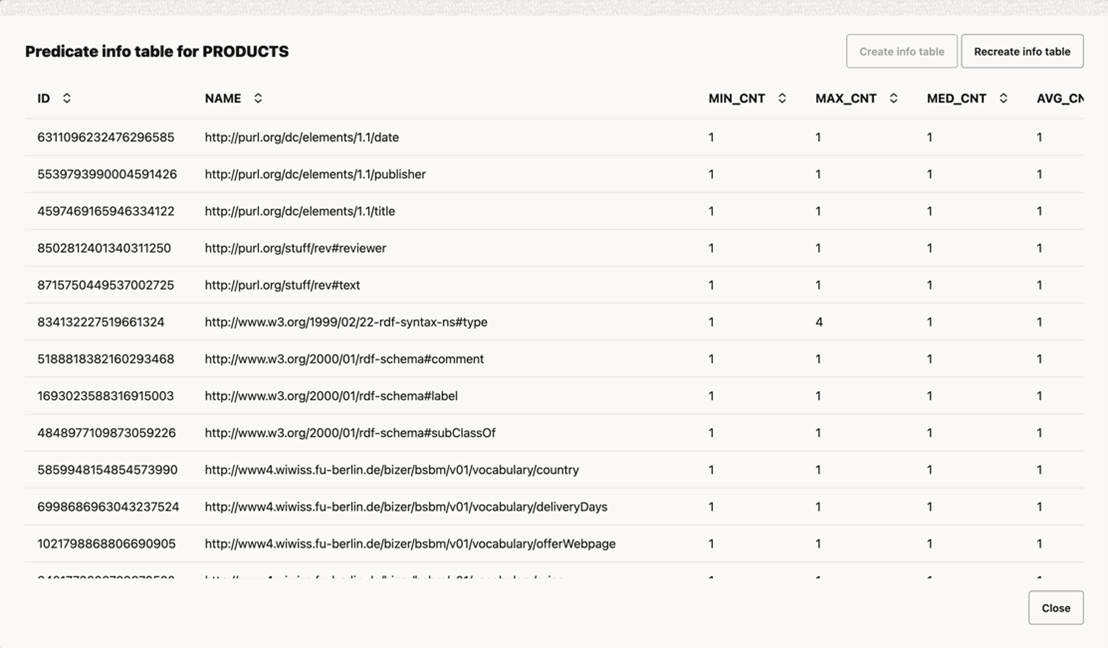Select the dc/elements/1.1/date predicate row

click(x=301, y=137)
